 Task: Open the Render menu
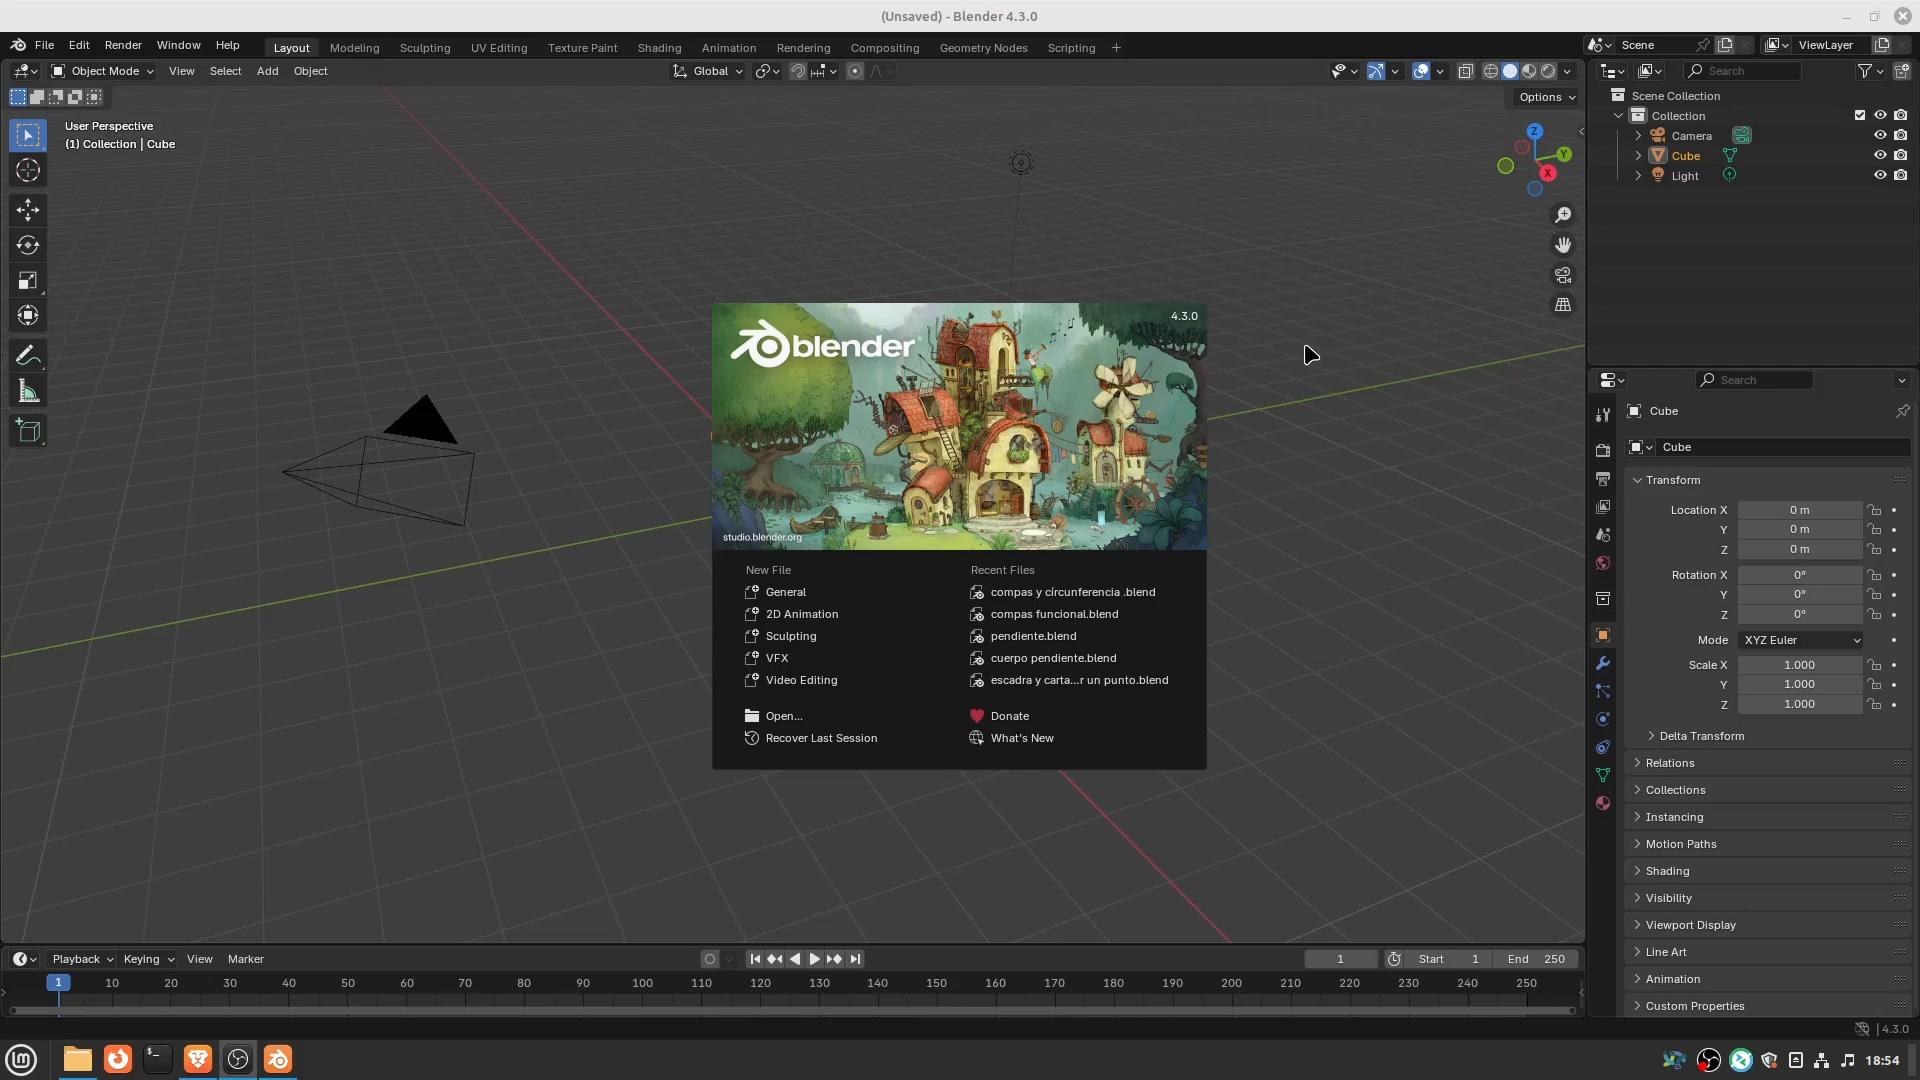[123, 45]
